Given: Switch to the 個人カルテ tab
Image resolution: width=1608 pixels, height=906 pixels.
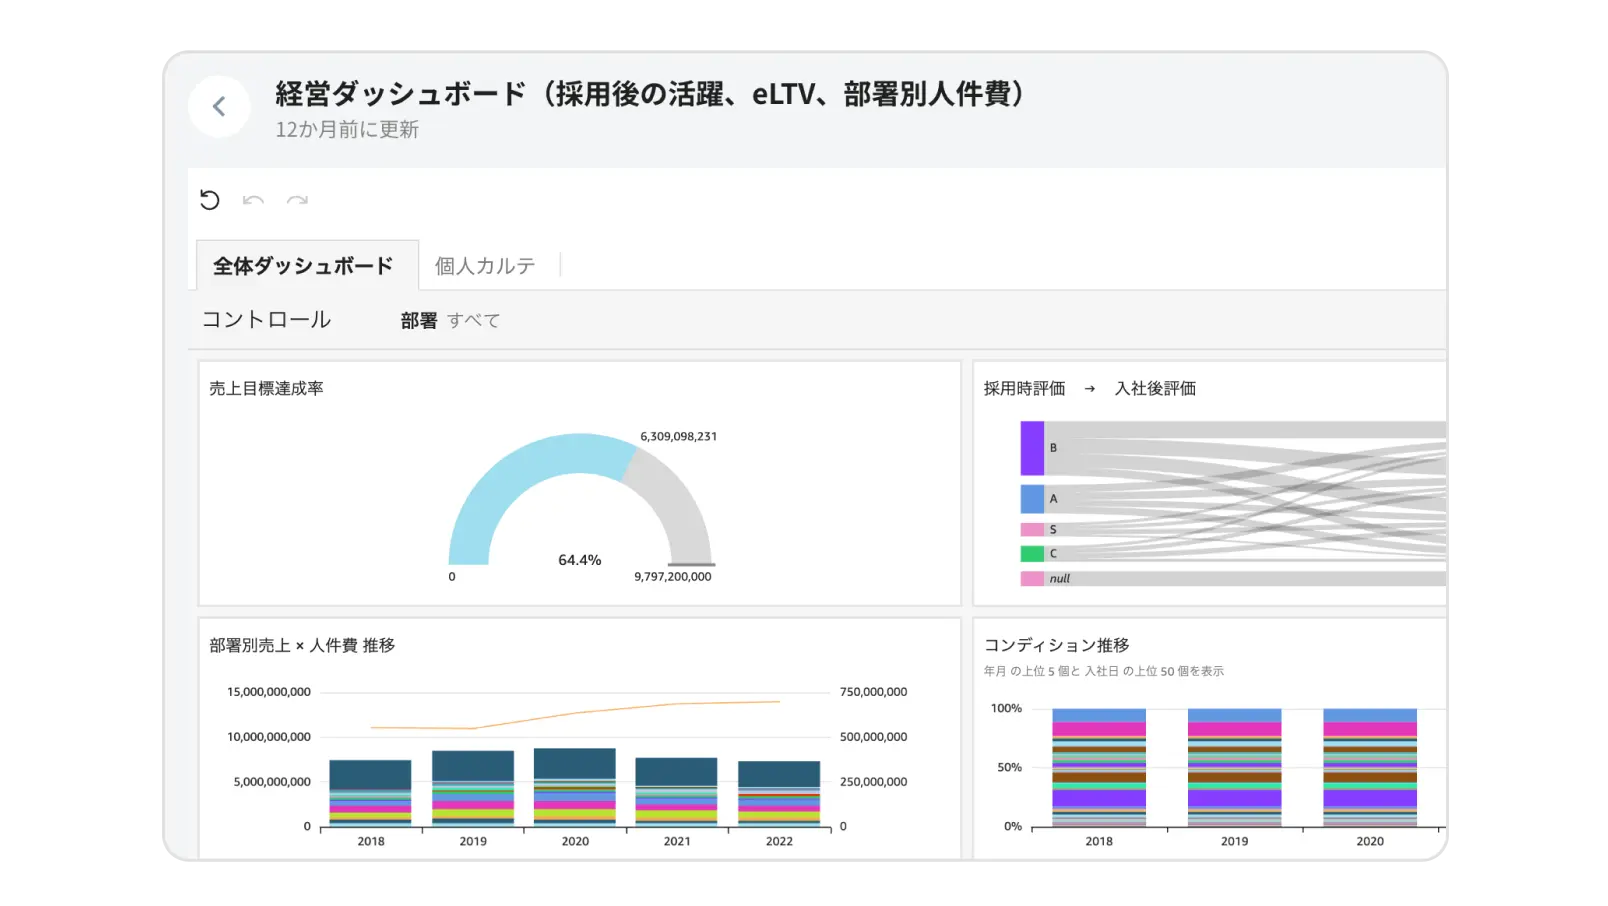Looking at the screenshot, I should click(x=485, y=265).
